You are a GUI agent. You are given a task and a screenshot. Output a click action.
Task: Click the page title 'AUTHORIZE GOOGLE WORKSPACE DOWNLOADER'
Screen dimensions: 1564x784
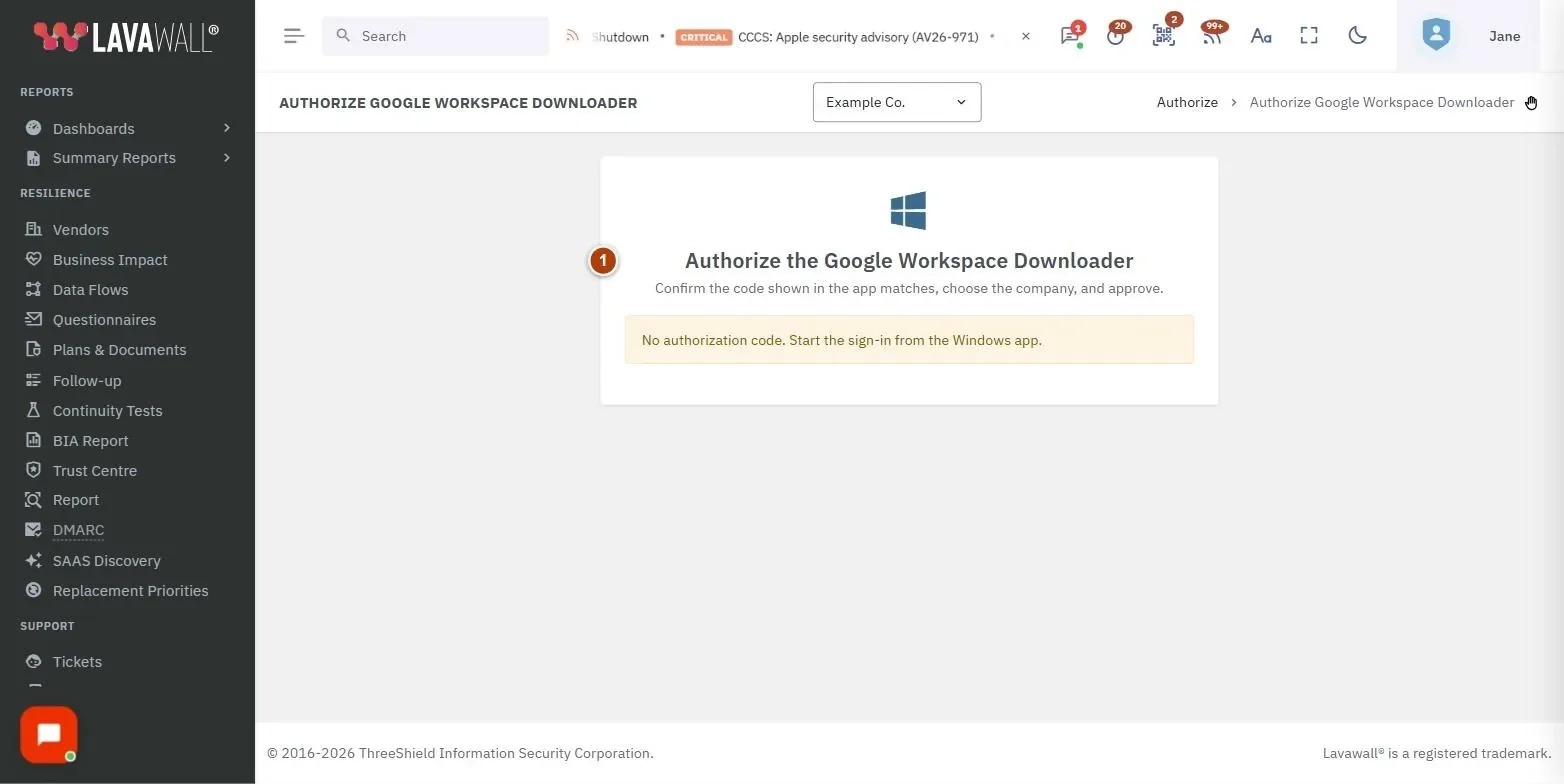458,103
